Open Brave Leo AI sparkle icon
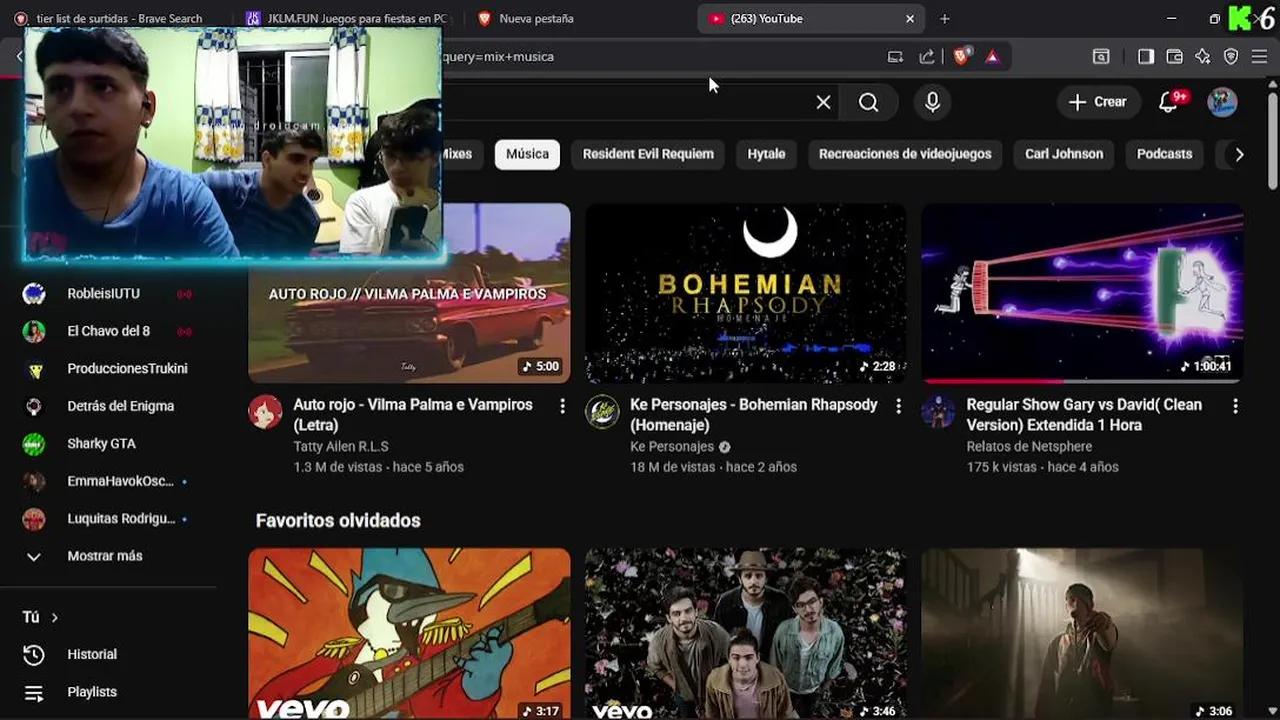Image resolution: width=1280 pixels, height=720 pixels. [x=1203, y=57]
